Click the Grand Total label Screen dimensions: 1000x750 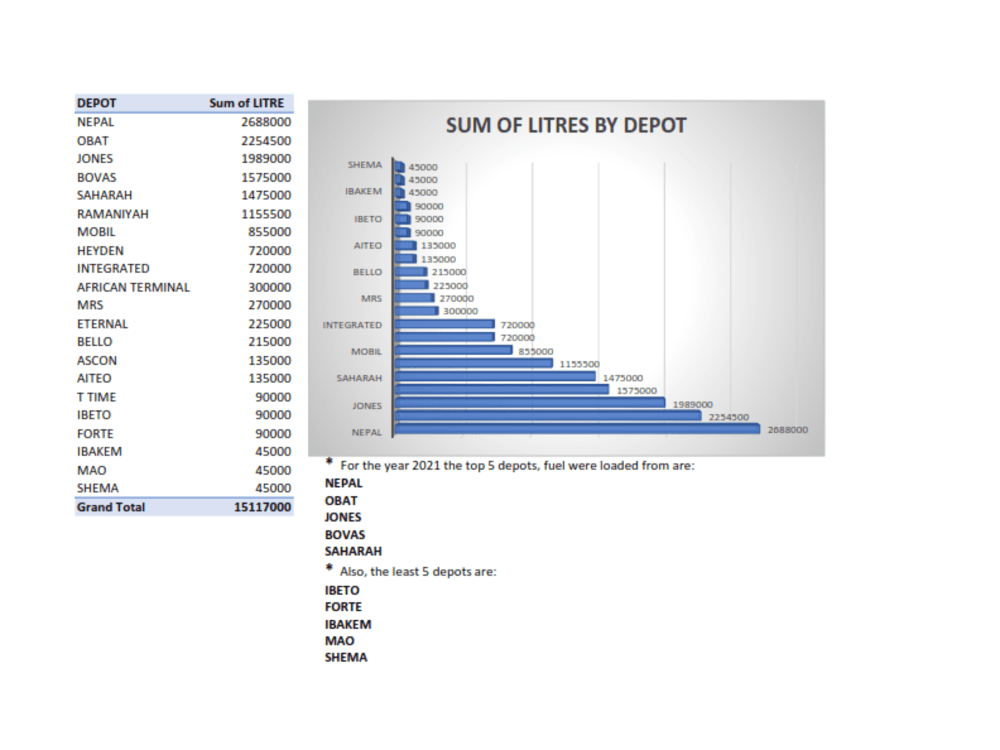tap(111, 508)
